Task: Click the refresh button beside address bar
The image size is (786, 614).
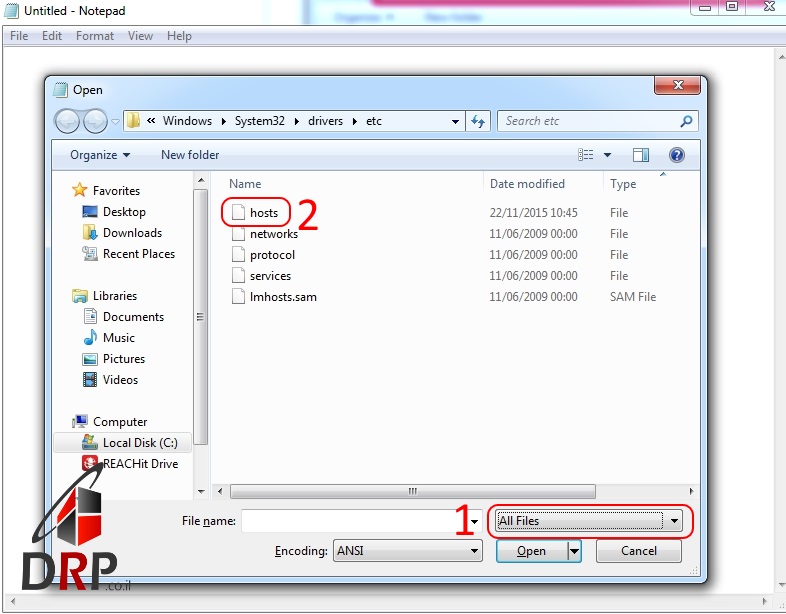Action: [x=478, y=121]
